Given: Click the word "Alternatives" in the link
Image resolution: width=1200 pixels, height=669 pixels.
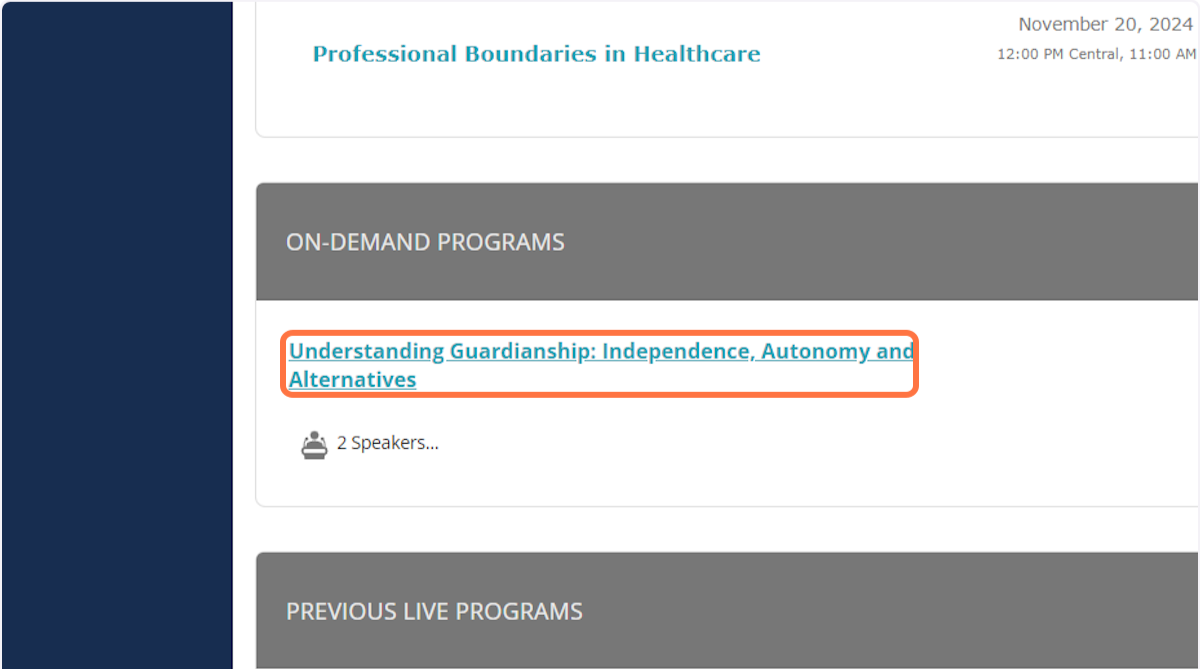Looking at the screenshot, I should (352, 380).
